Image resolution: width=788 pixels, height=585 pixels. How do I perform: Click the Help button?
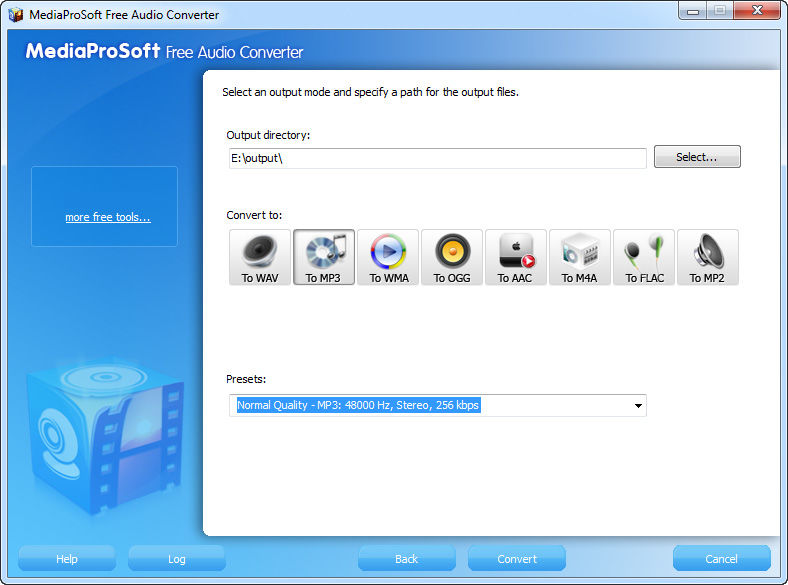click(67, 558)
